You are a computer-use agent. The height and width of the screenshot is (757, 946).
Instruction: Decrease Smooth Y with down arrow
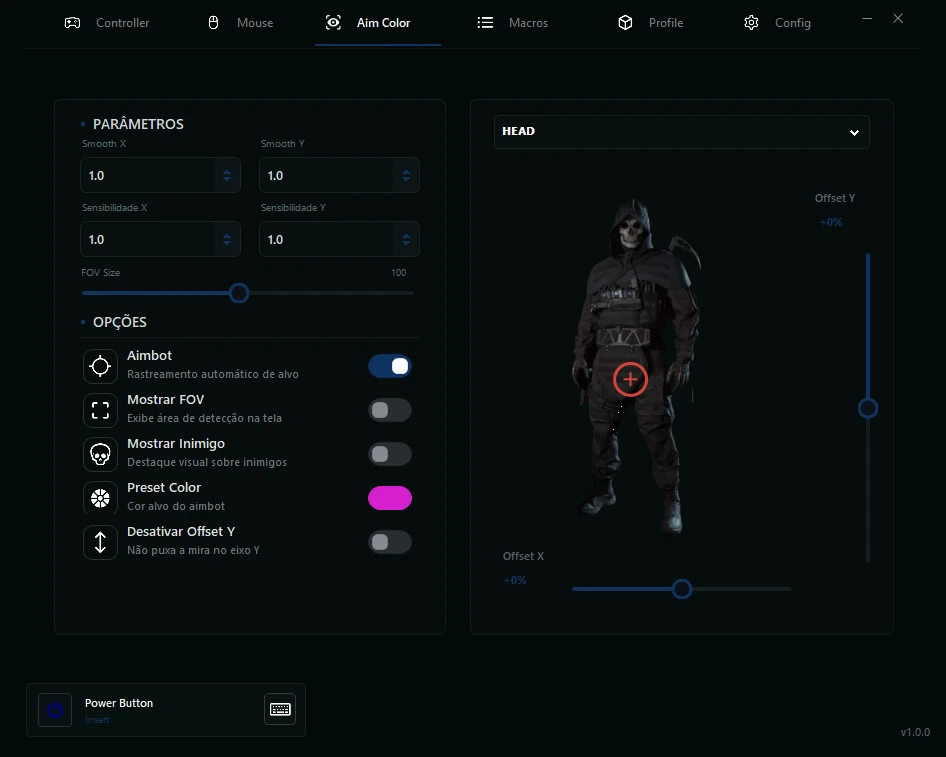coord(406,179)
